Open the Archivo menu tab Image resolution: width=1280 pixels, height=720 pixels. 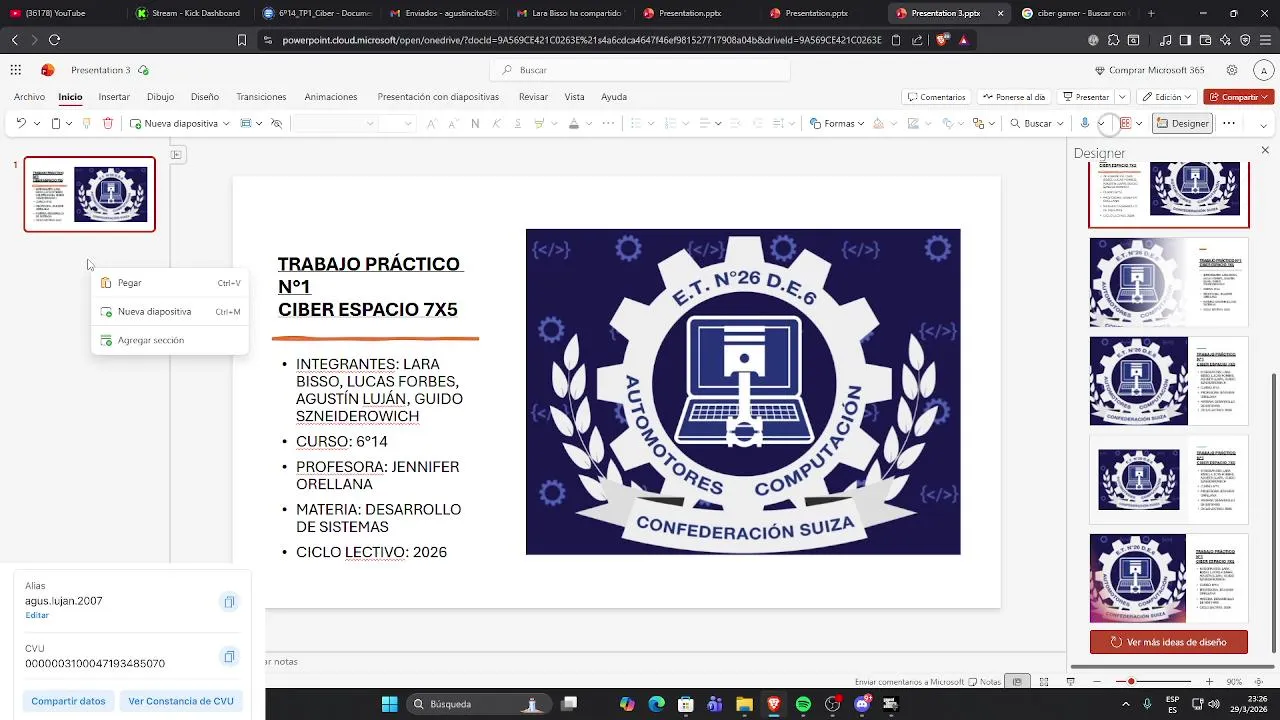(29, 97)
